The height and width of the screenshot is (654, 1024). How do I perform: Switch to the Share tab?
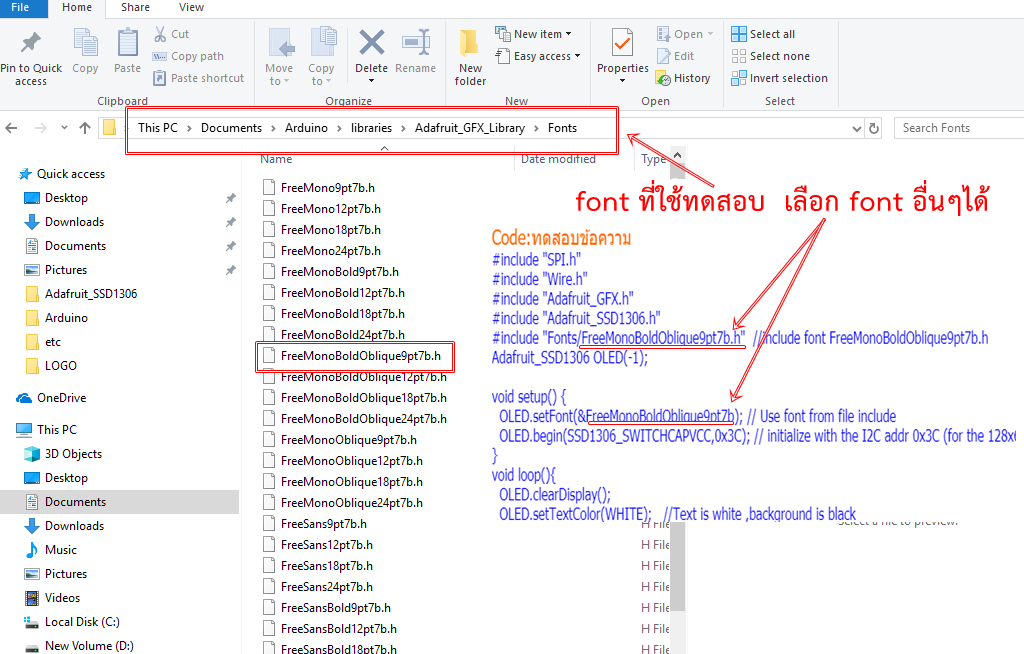point(135,7)
